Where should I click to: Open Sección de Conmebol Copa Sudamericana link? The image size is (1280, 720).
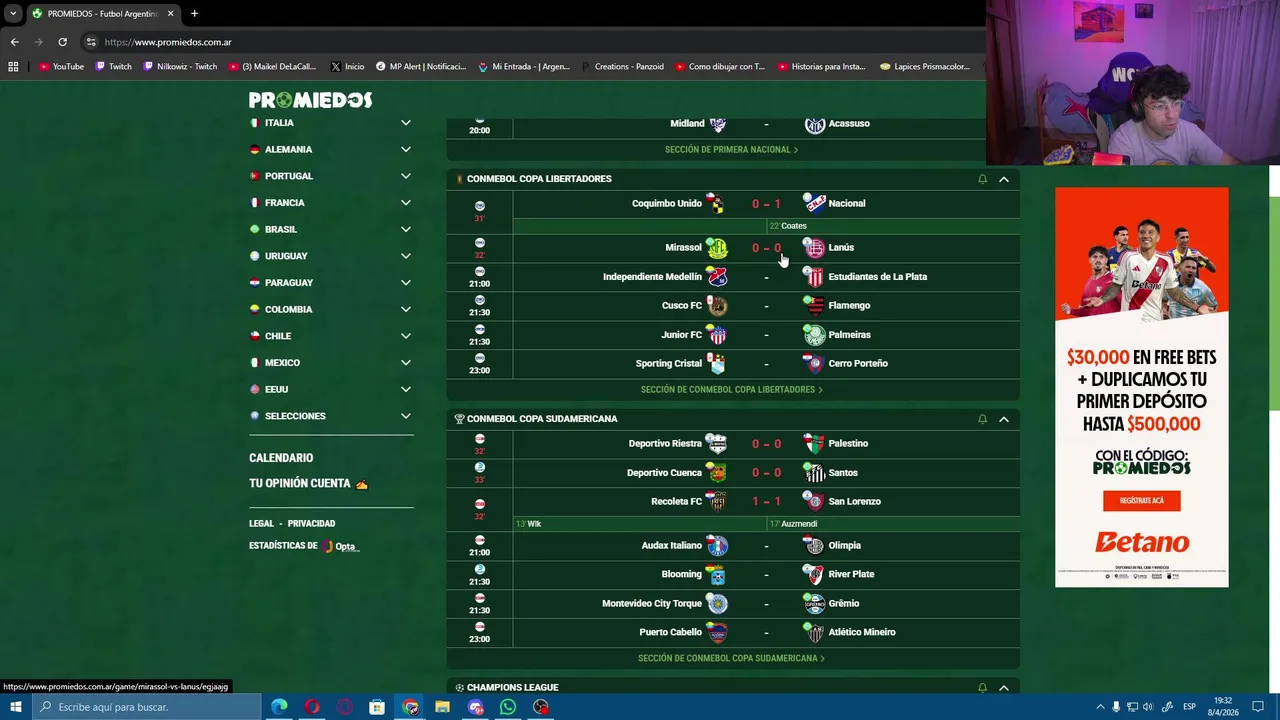tap(731, 659)
